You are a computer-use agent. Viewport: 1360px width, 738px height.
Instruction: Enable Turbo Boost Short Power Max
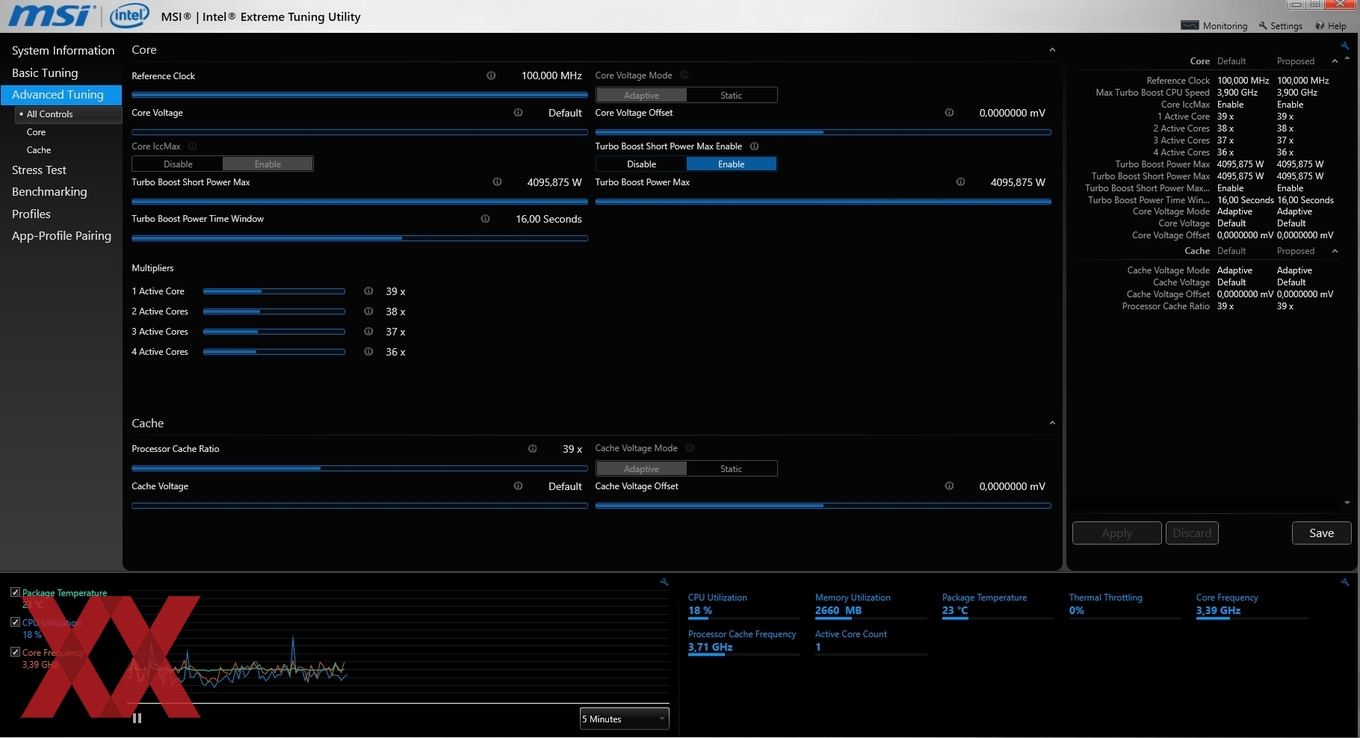pos(732,164)
